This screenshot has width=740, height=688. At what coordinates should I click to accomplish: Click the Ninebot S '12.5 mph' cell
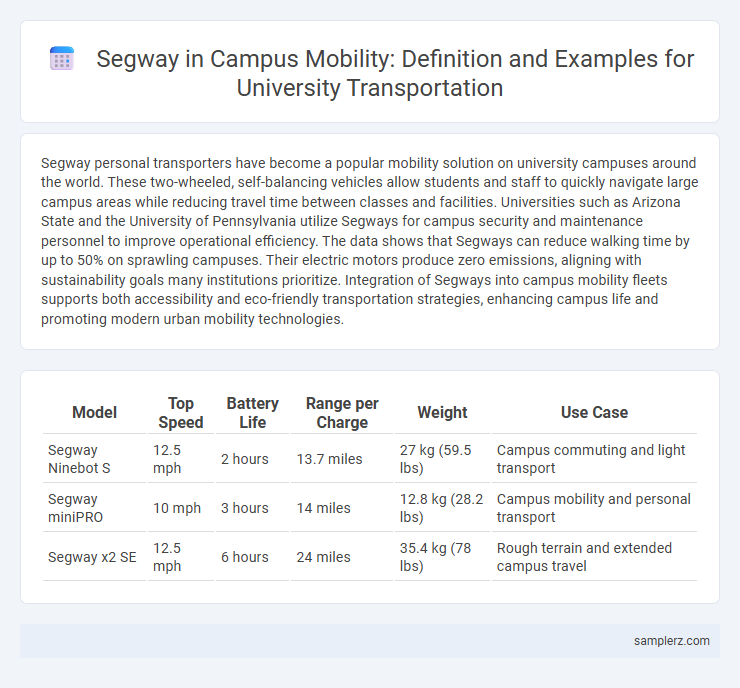coord(181,459)
